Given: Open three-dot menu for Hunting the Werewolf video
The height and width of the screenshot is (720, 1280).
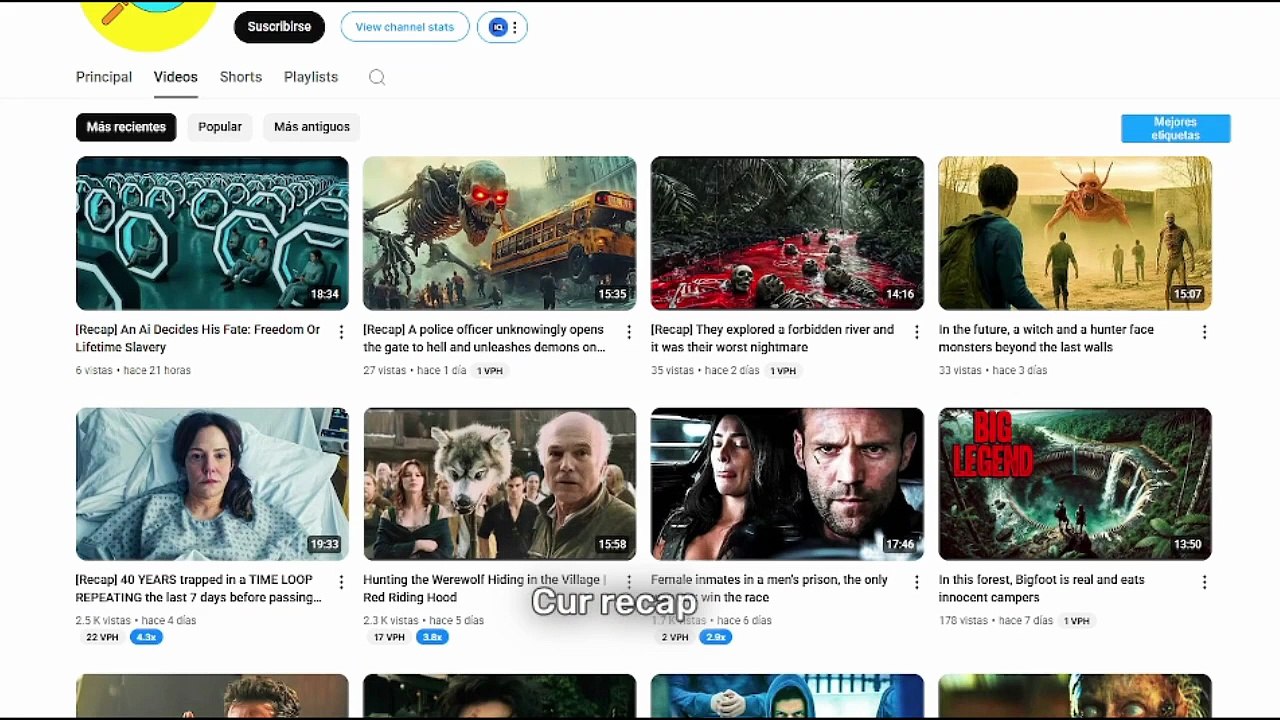Looking at the screenshot, I should pyautogui.click(x=629, y=581).
